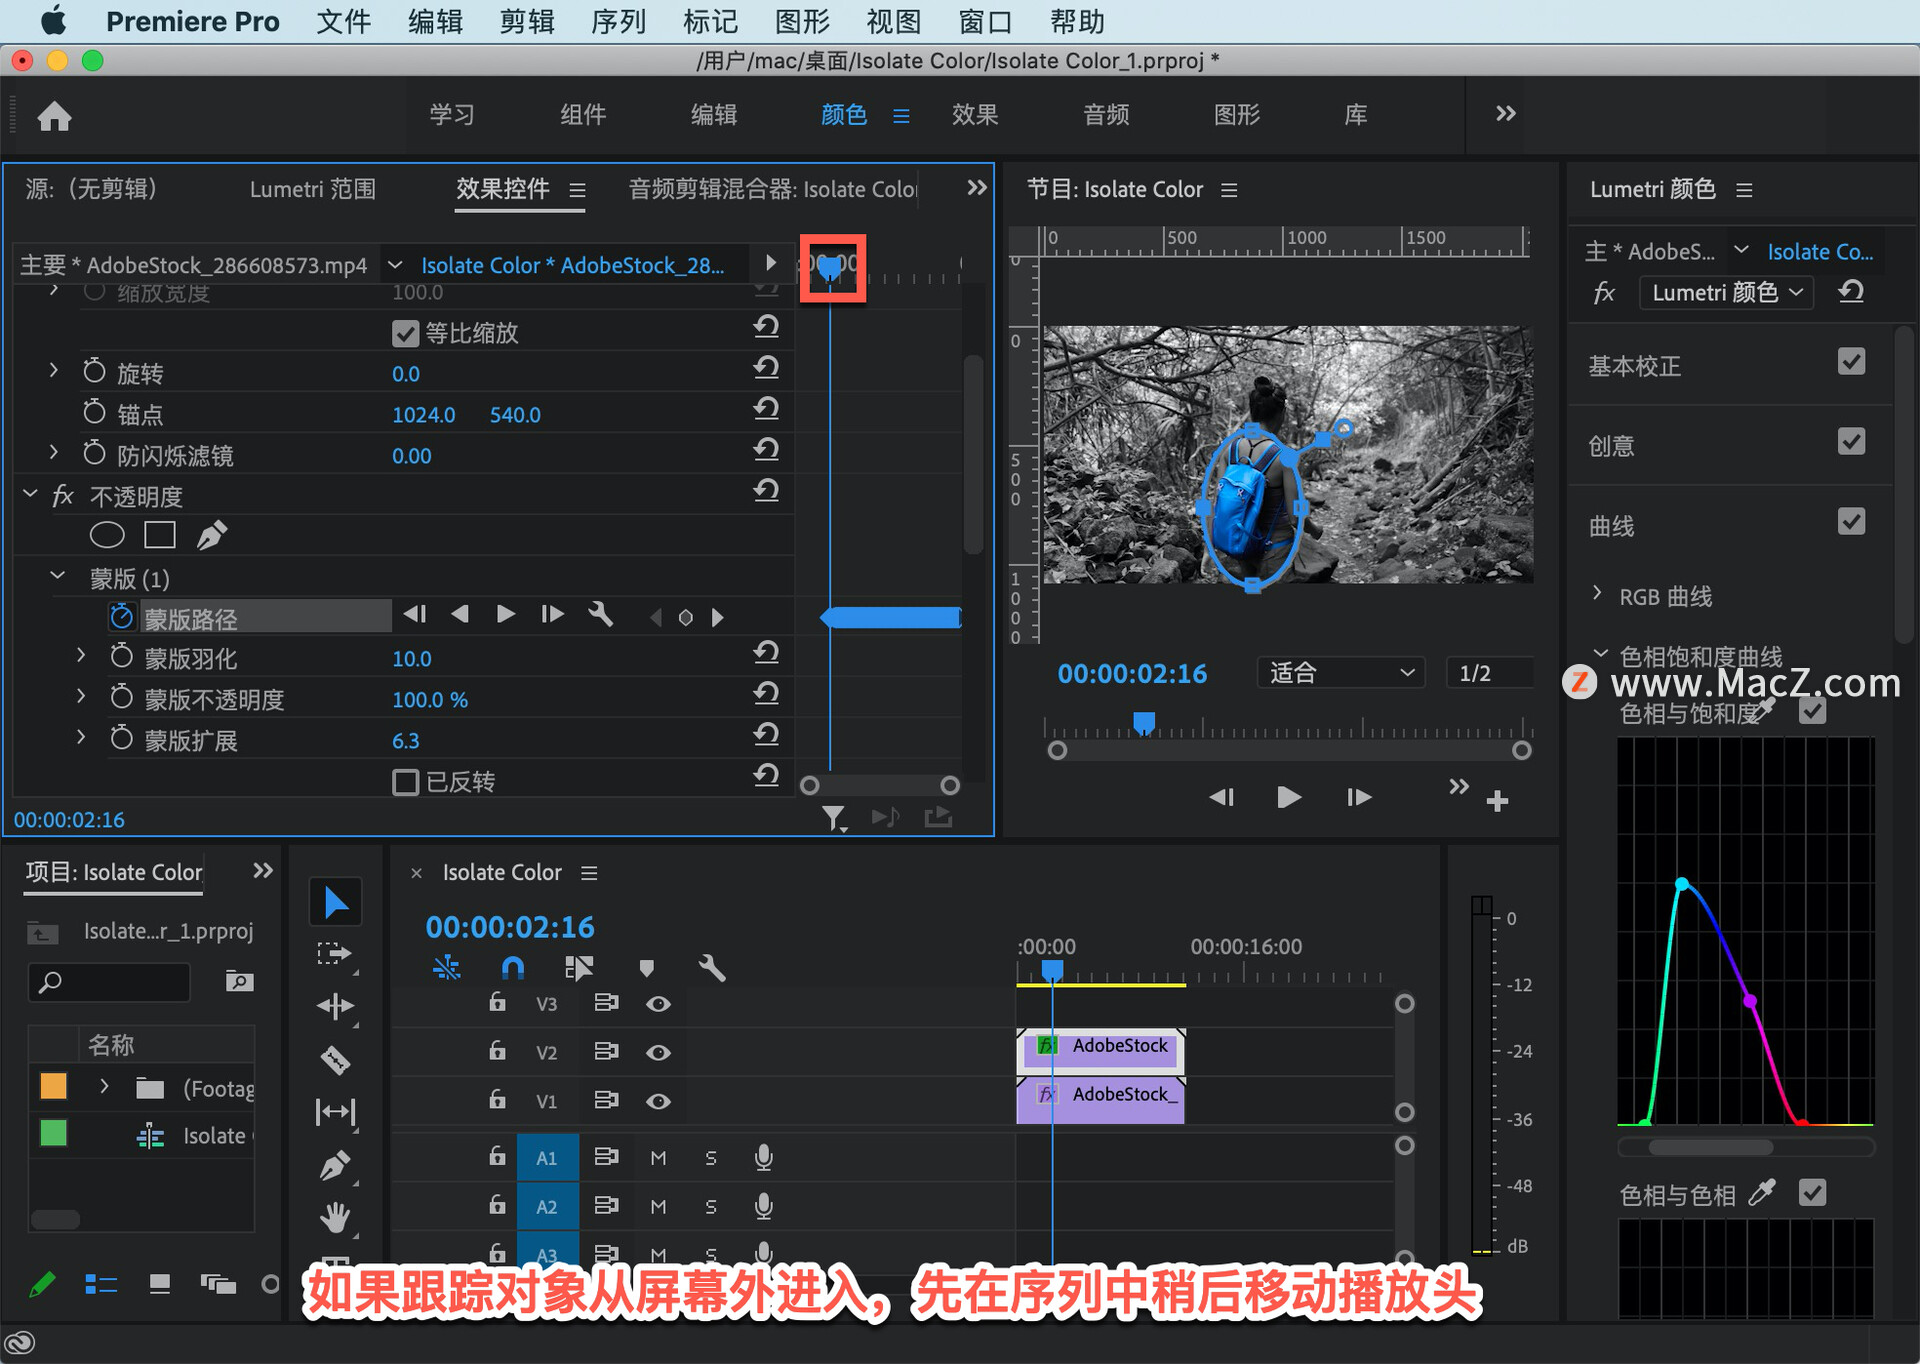Image resolution: width=1920 pixels, height=1364 pixels.
Task: Switch to the 编辑 workspace tab
Action: tap(714, 115)
